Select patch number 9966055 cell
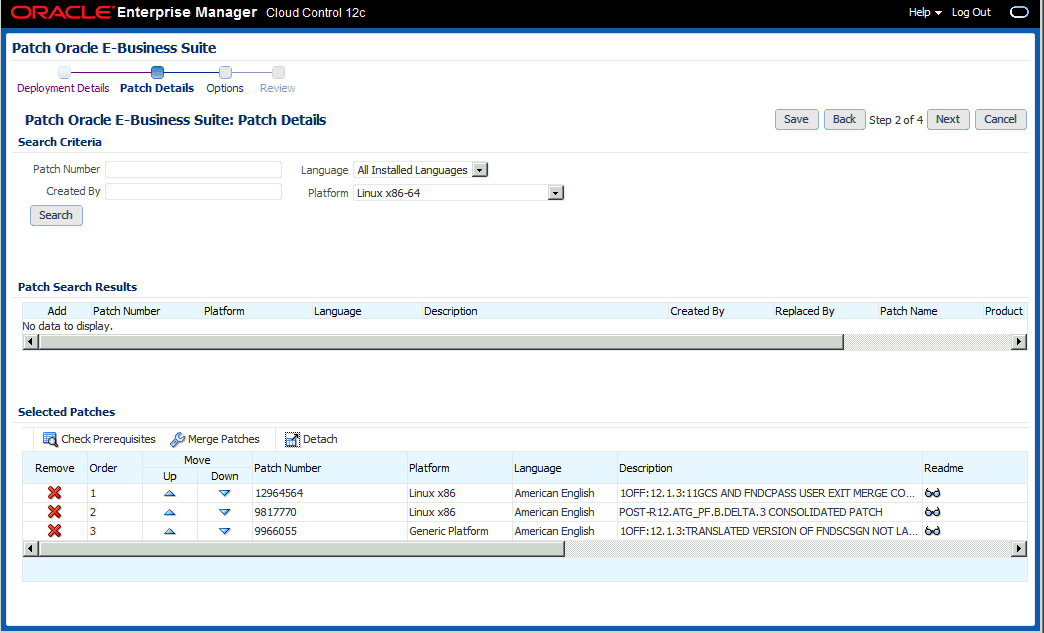This screenshot has height=633, width=1044. click(x=276, y=531)
